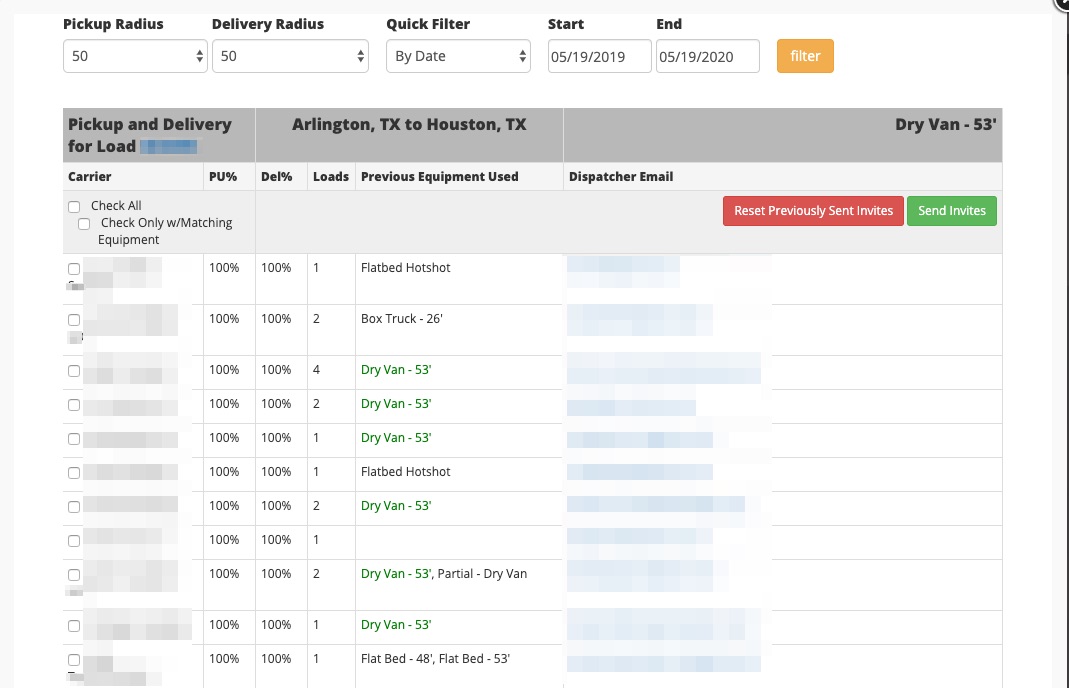Check the Flat Bed - 48' carrier row
This screenshot has width=1069, height=688.
(x=74, y=660)
